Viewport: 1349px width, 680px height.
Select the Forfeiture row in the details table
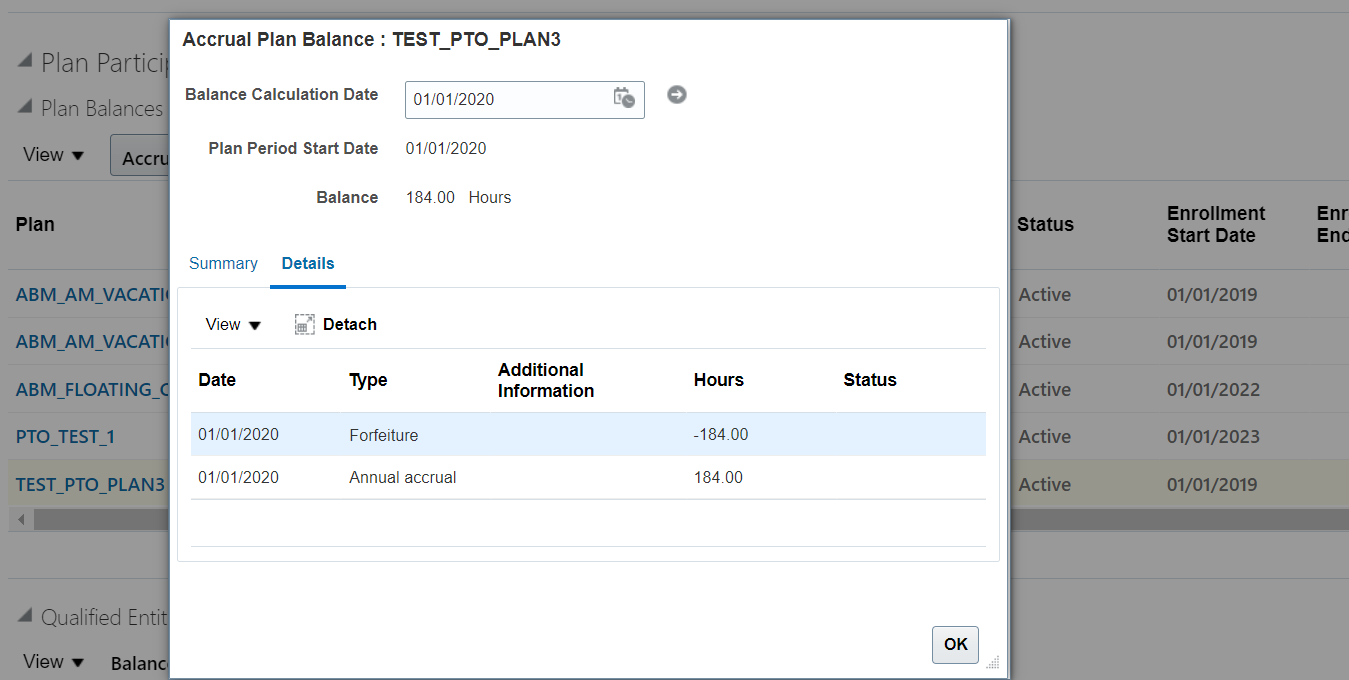tap(588, 435)
